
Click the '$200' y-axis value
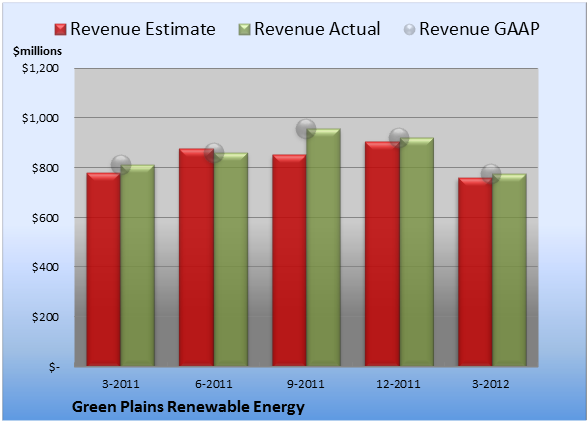[45, 317]
